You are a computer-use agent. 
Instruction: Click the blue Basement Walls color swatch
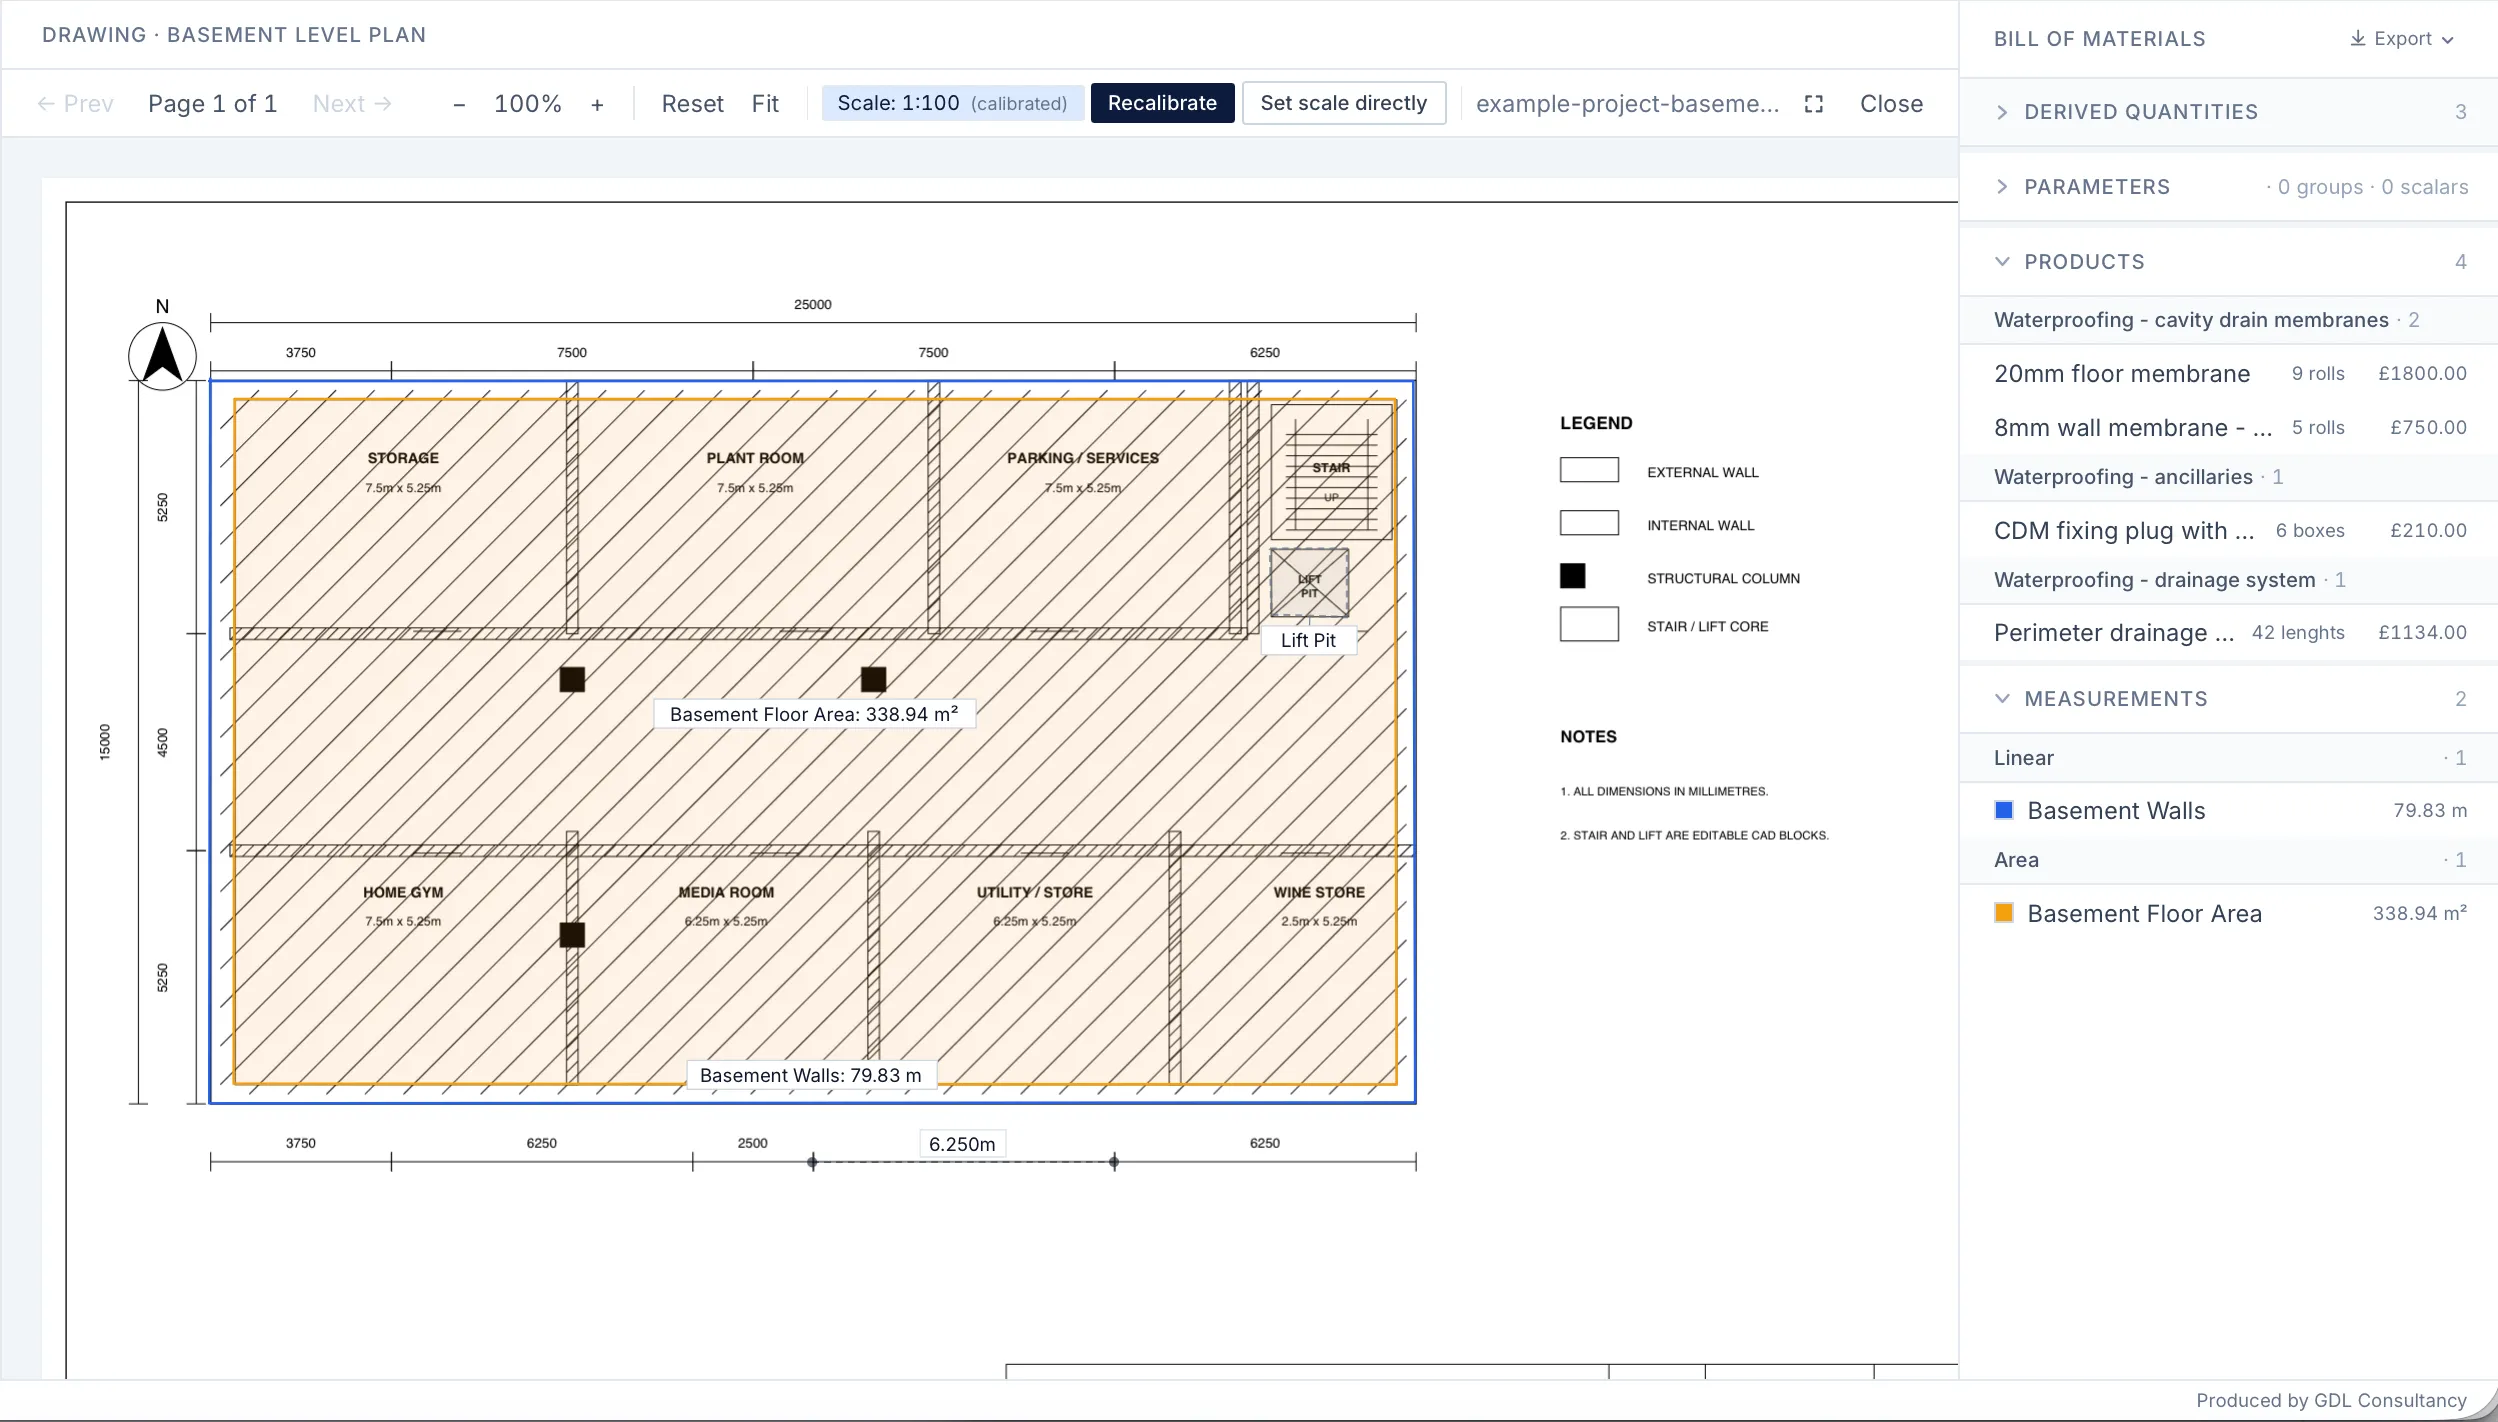2004,810
